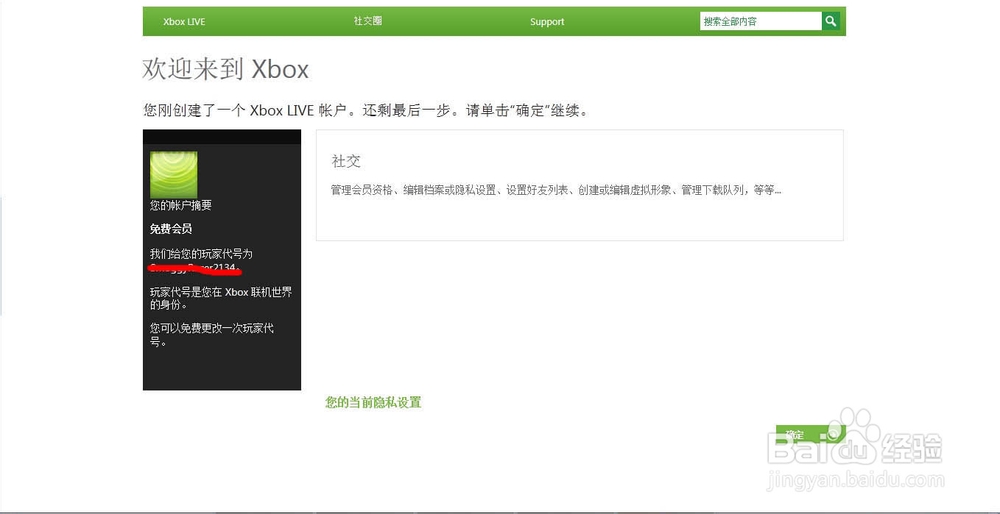This screenshot has height=514, width=1000.
Task: Click the 免费会员 membership text
Action: point(171,229)
